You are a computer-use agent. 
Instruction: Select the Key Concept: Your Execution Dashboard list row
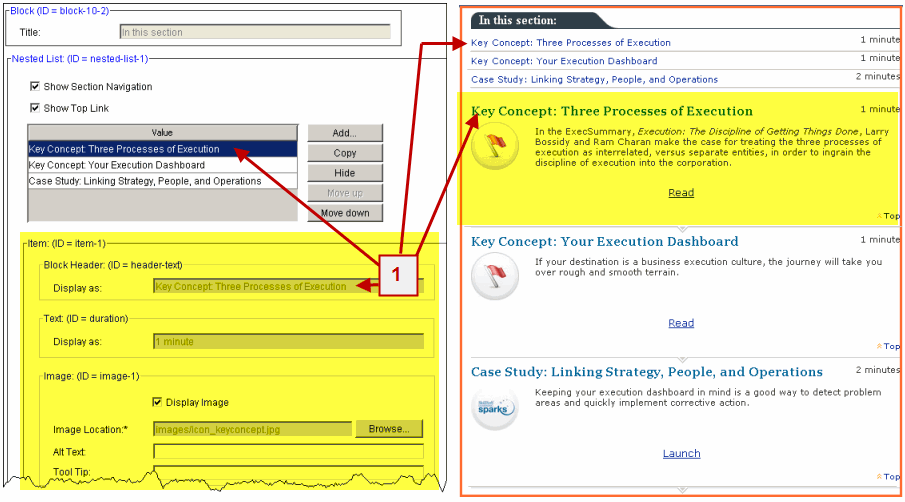click(162, 165)
